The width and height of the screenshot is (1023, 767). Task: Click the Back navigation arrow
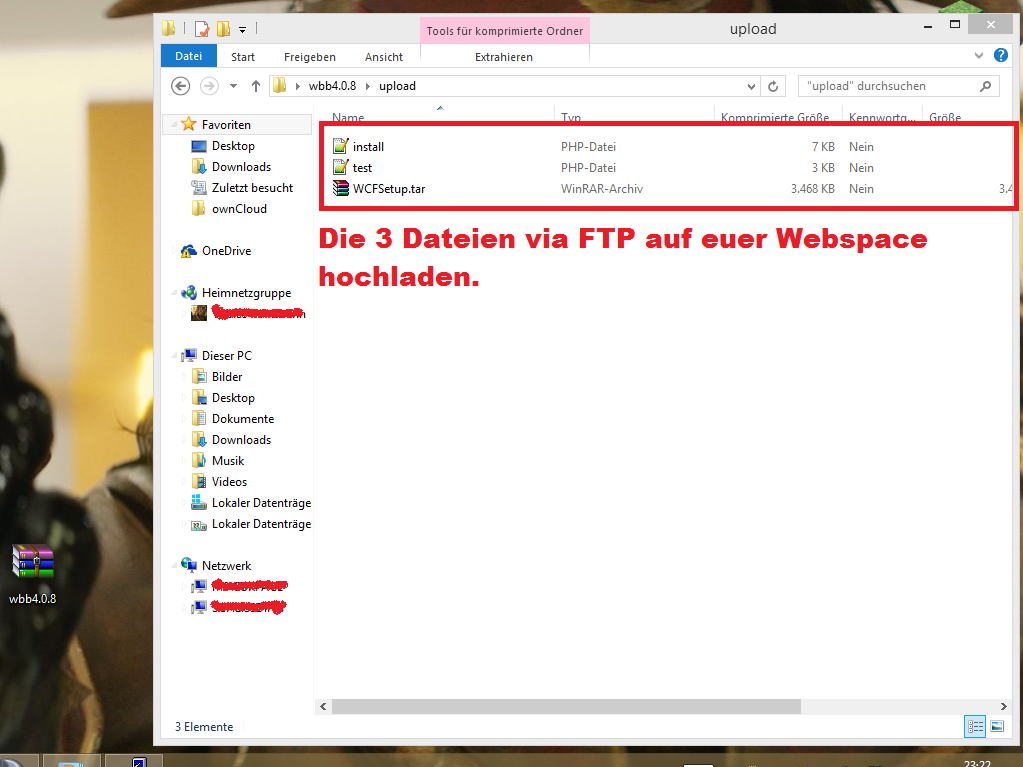pos(181,86)
